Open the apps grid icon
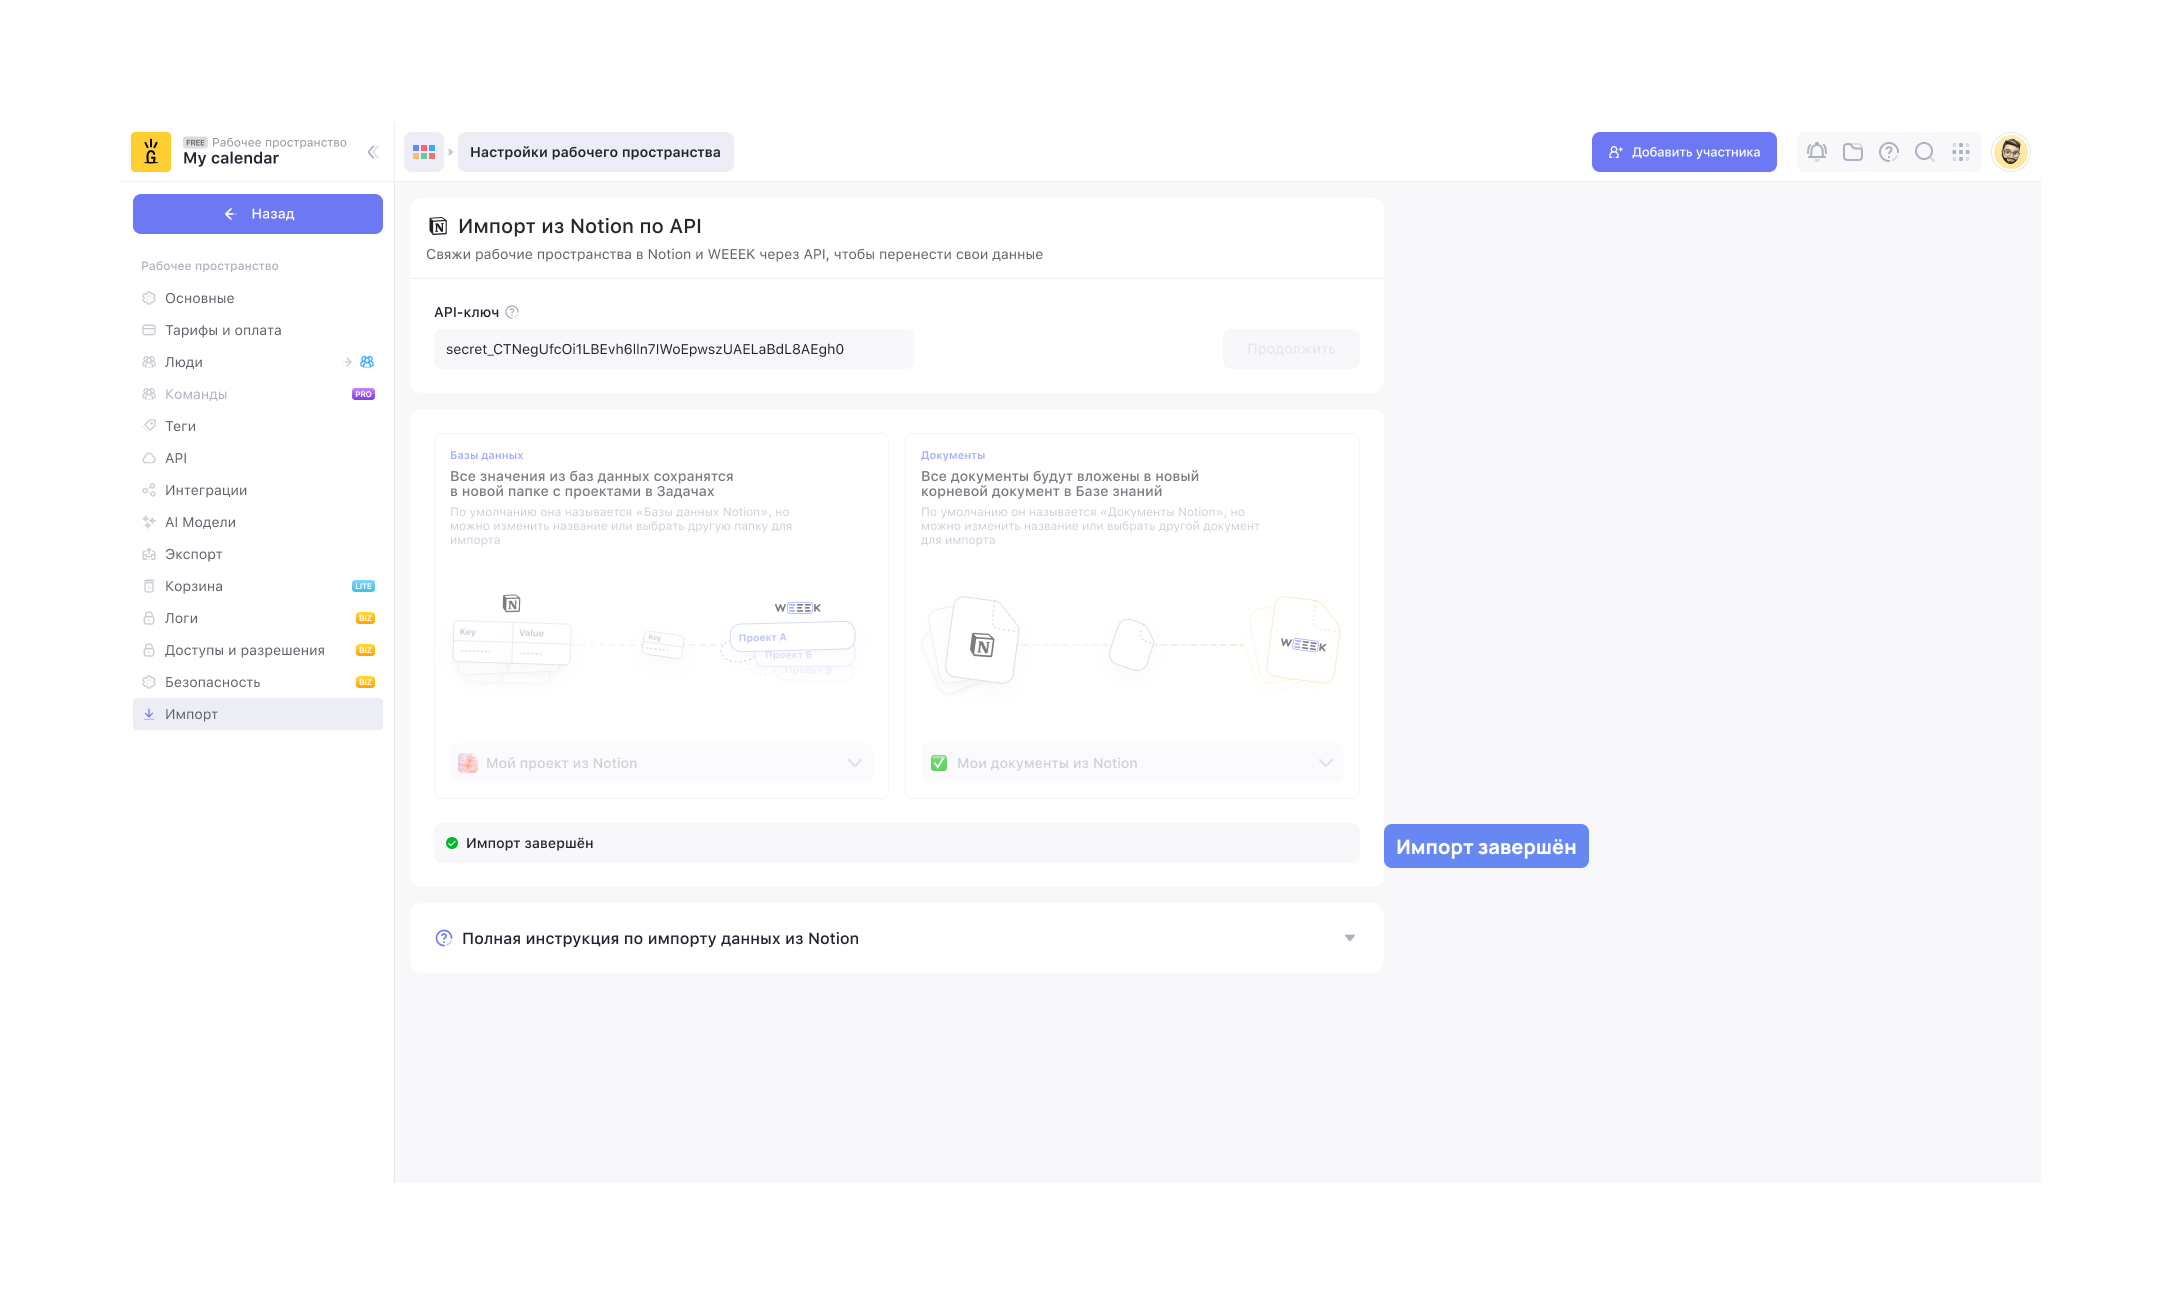The image size is (2162, 1306). (x=1960, y=152)
